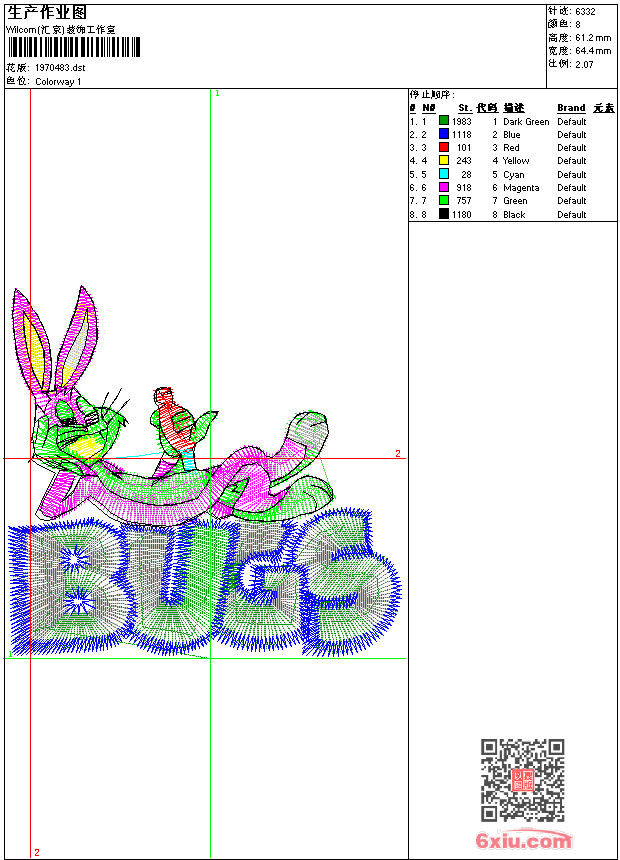This screenshot has height=860, width=620.
Task: Click the '停止顺序:' heading
Action: coord(432,94)
